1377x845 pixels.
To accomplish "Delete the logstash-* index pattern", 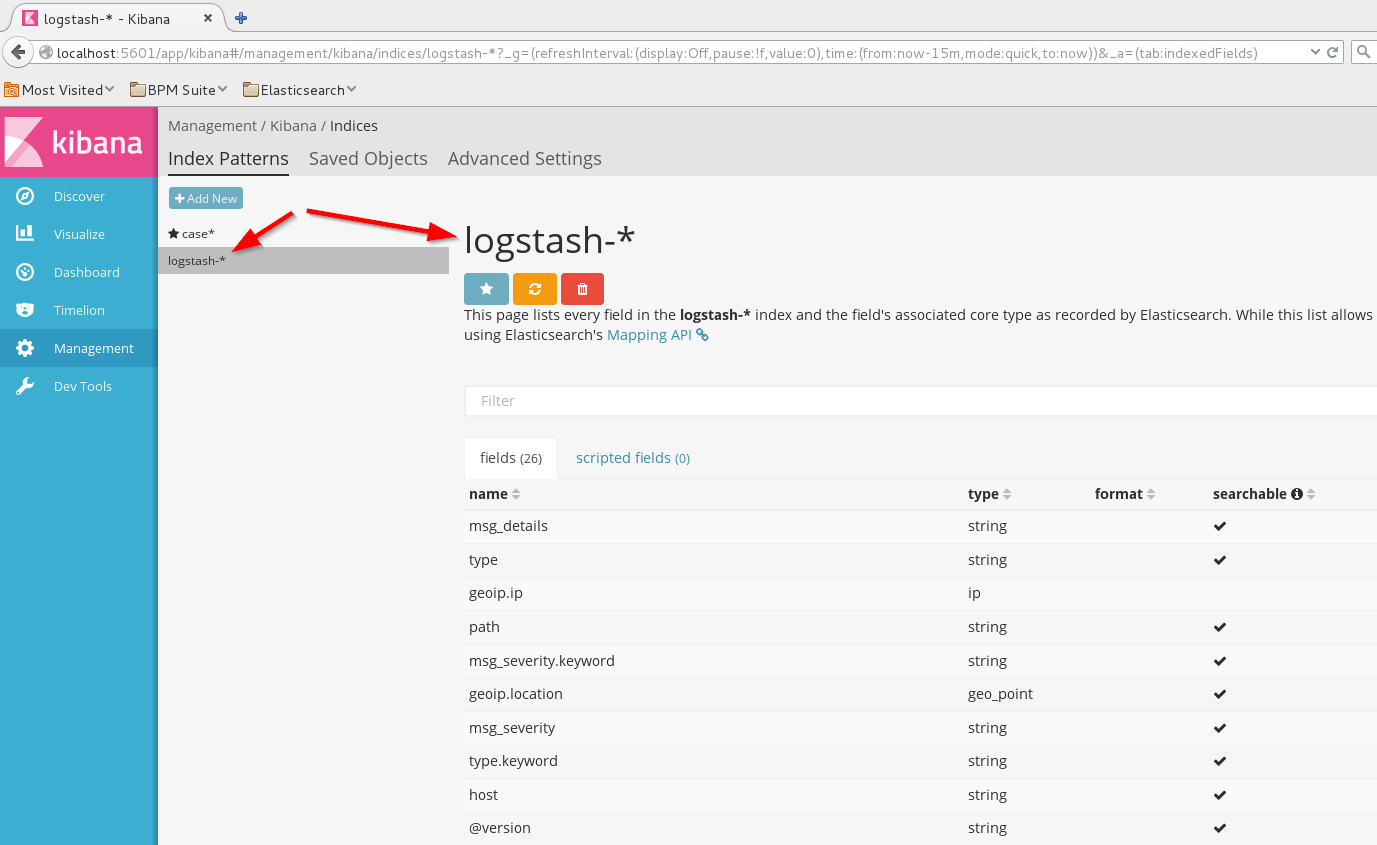I will click(582, 288).
